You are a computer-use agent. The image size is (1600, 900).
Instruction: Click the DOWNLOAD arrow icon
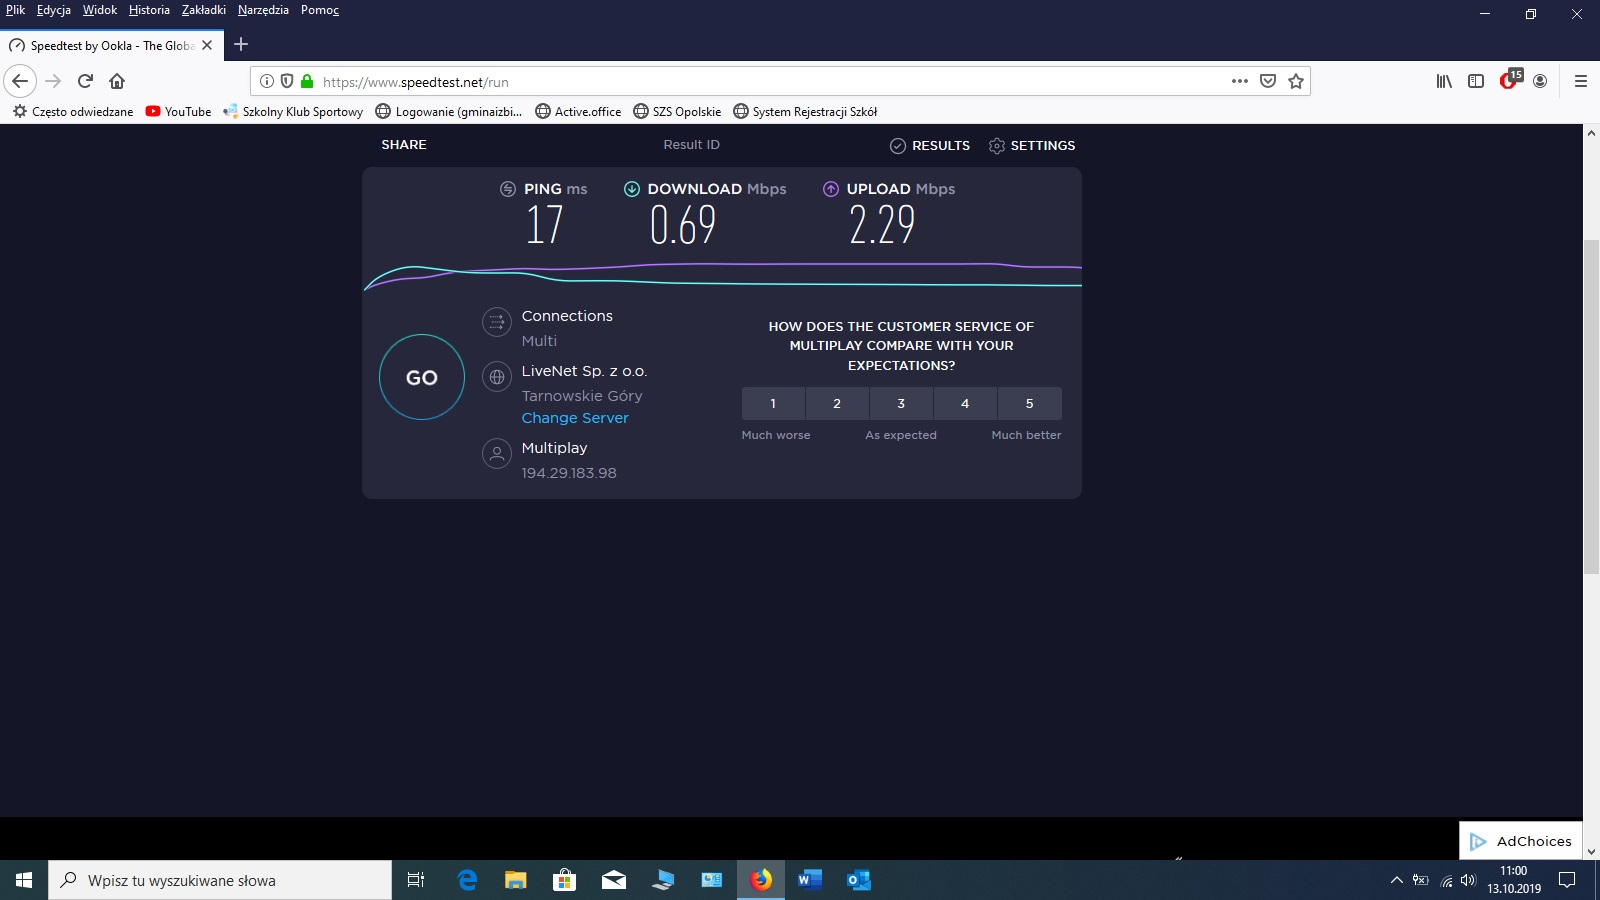pyautogui.click(x=632, y=189)
